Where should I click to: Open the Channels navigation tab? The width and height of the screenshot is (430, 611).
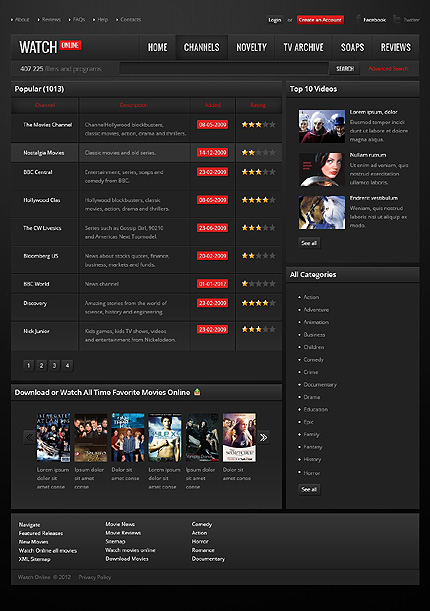(202, 47)
